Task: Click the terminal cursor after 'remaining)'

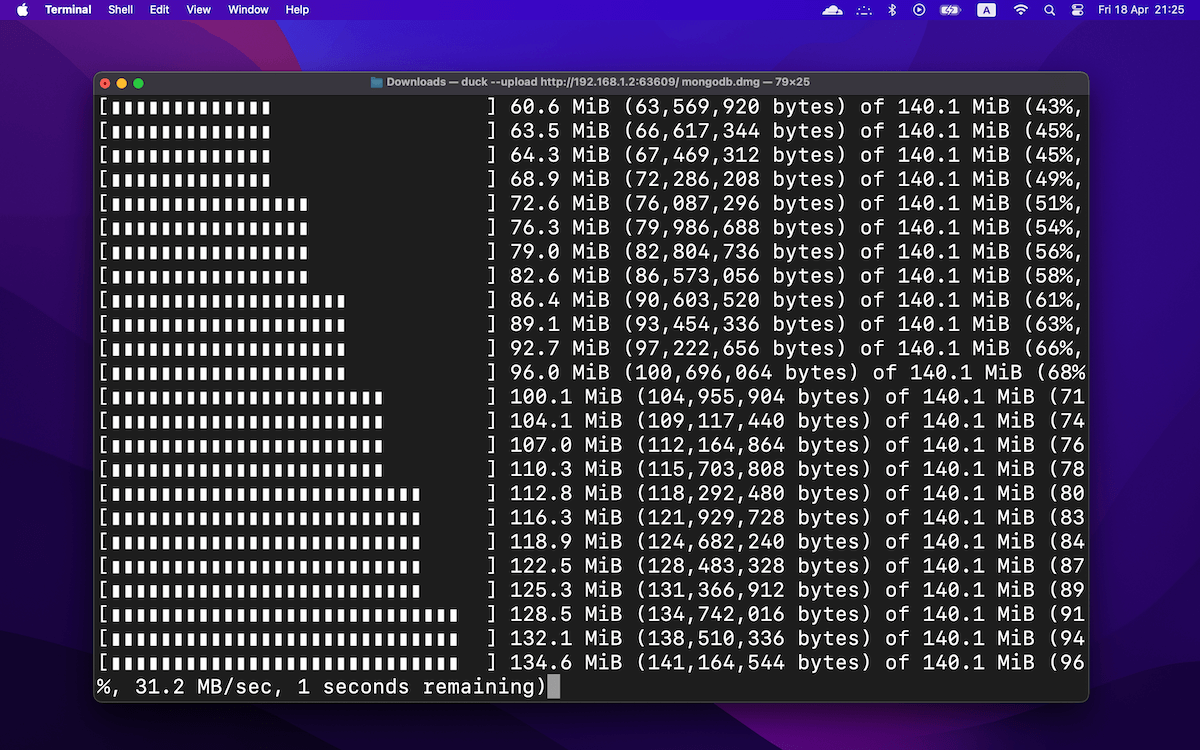Action: click(x=554, y=687)
